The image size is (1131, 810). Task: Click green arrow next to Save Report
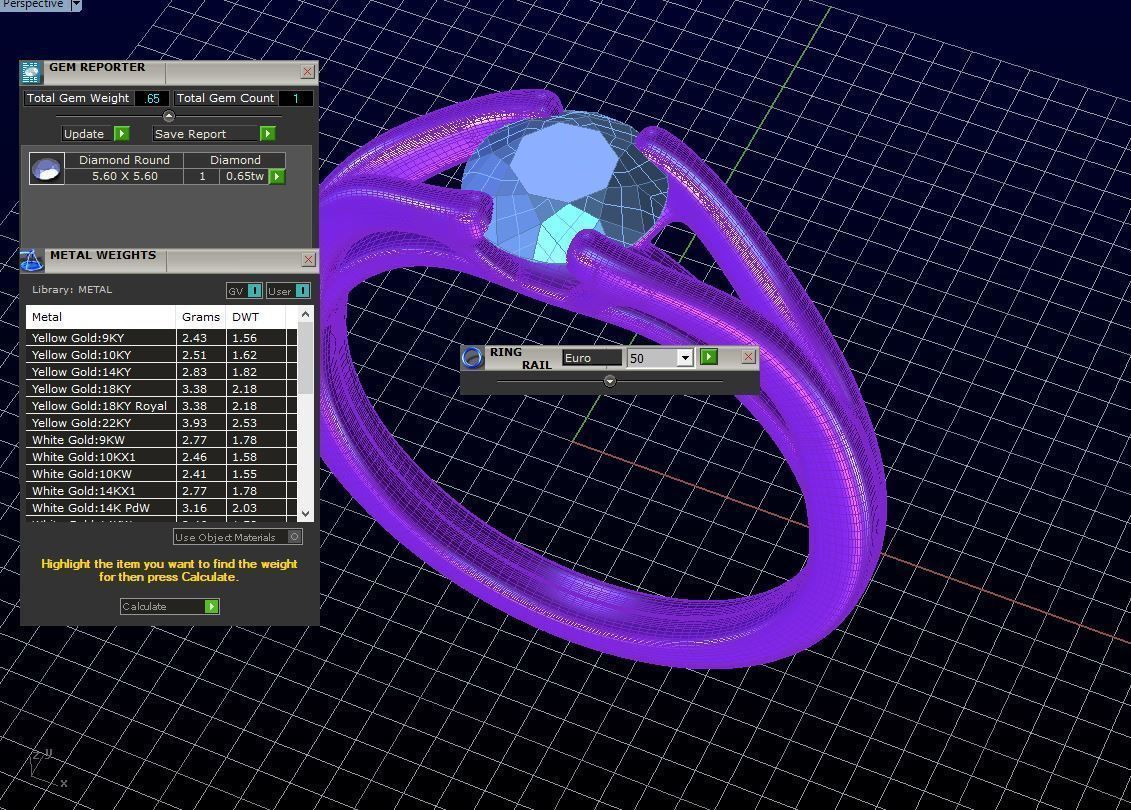[268, 133]
